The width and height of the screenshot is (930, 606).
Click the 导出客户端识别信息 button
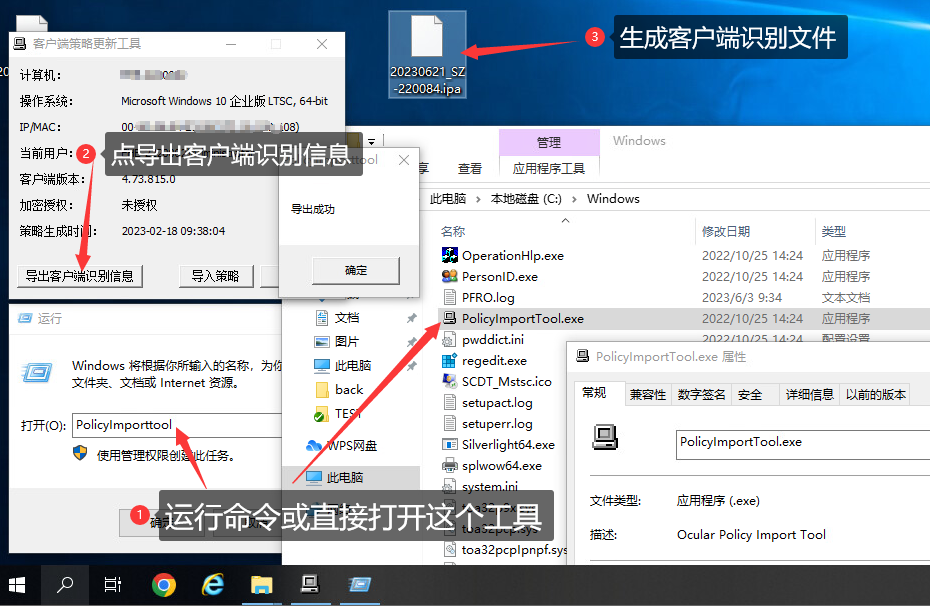pos(79,276)
